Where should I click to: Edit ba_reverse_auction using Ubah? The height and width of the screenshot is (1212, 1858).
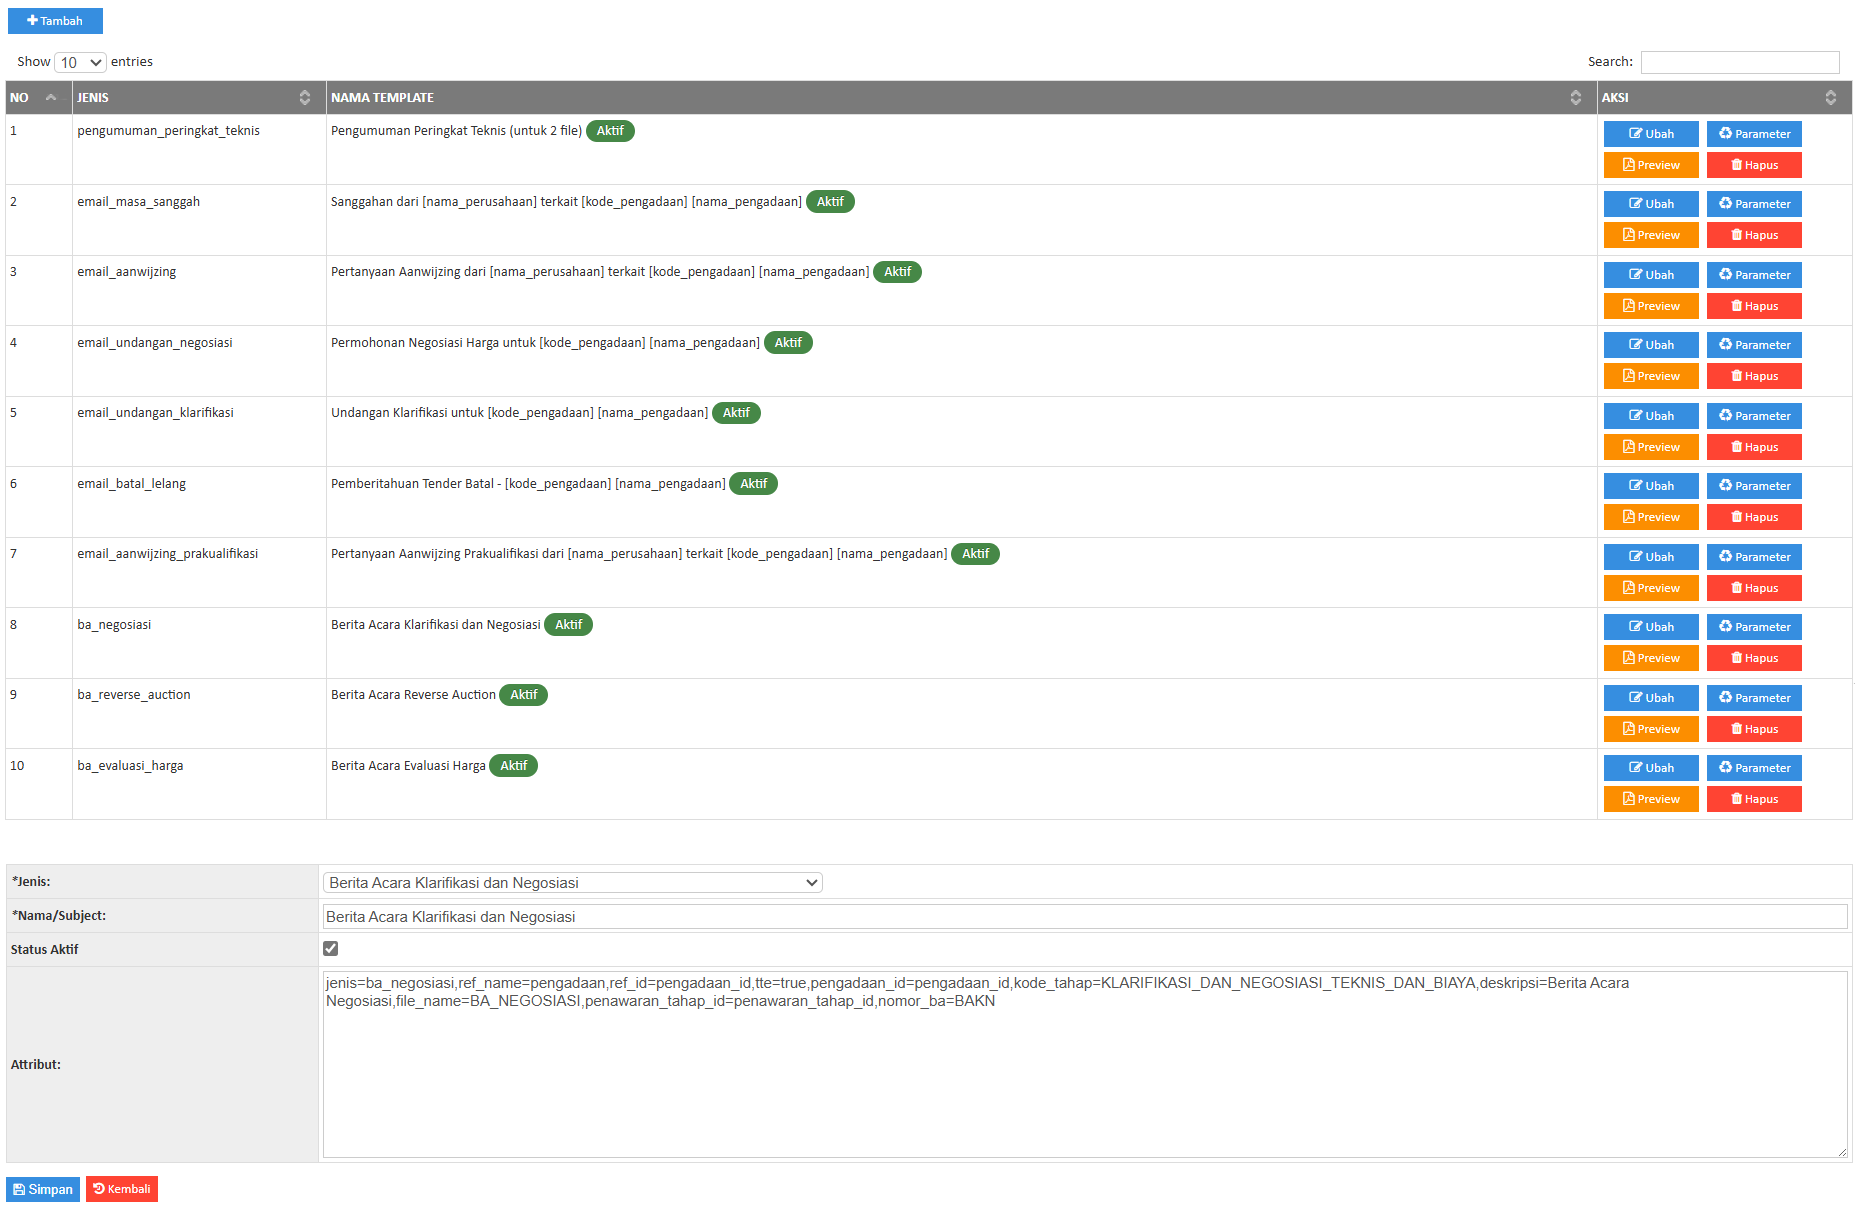[1651, 698]
